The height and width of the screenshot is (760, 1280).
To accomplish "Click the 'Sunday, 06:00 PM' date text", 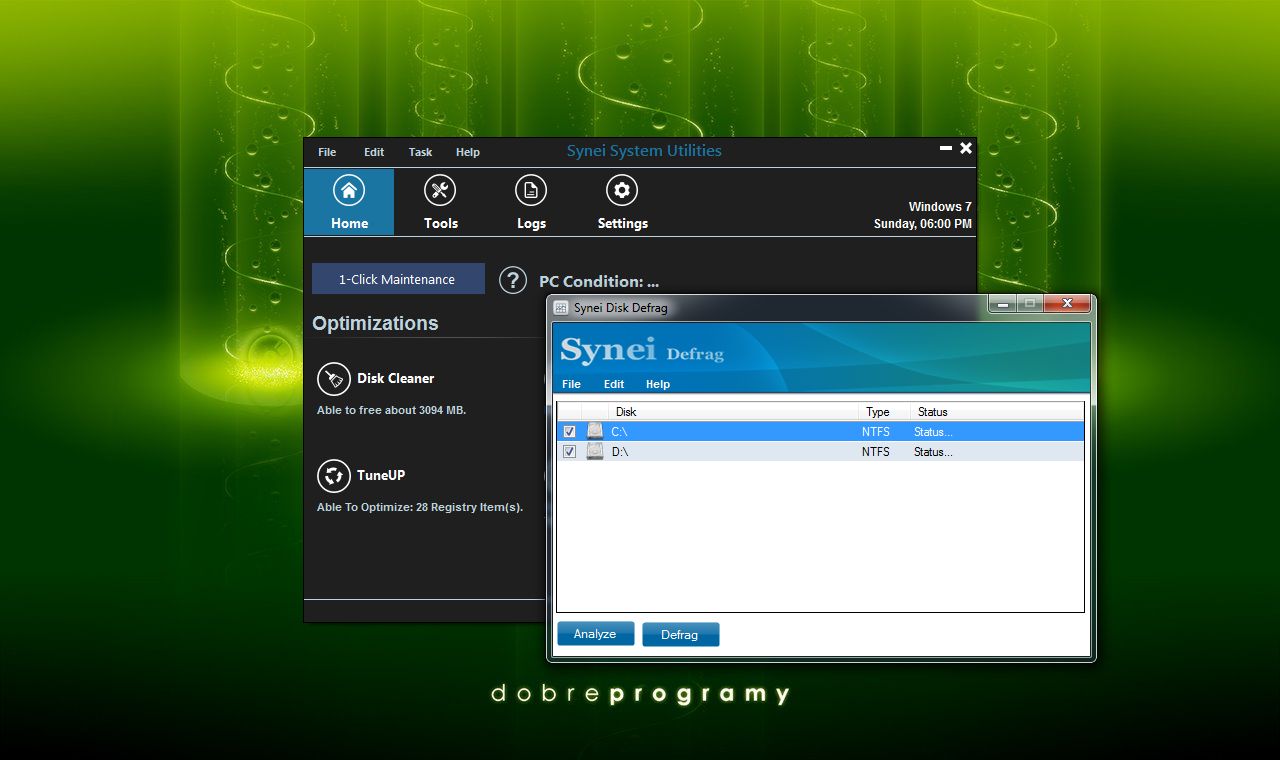I will pos(922,224).
